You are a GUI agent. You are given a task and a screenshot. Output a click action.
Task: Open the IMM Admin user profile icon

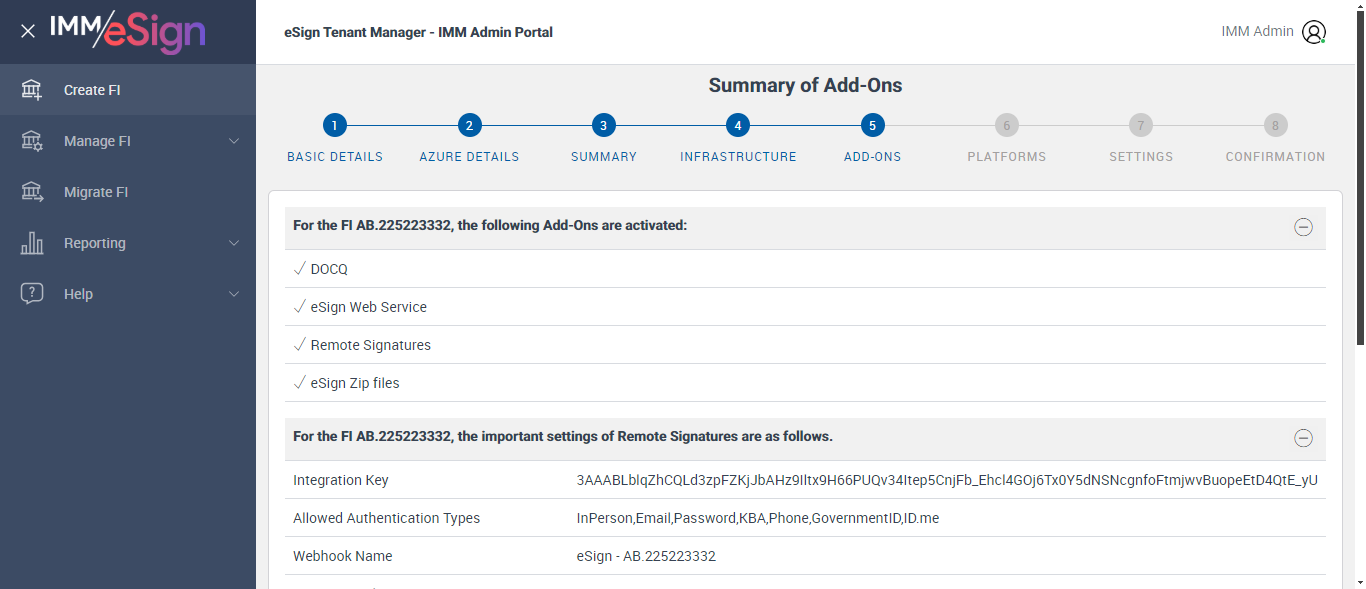[1313, 32]
